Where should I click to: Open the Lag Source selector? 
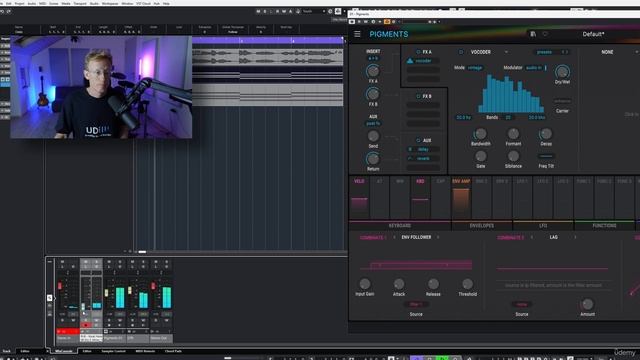click(522, 304)
